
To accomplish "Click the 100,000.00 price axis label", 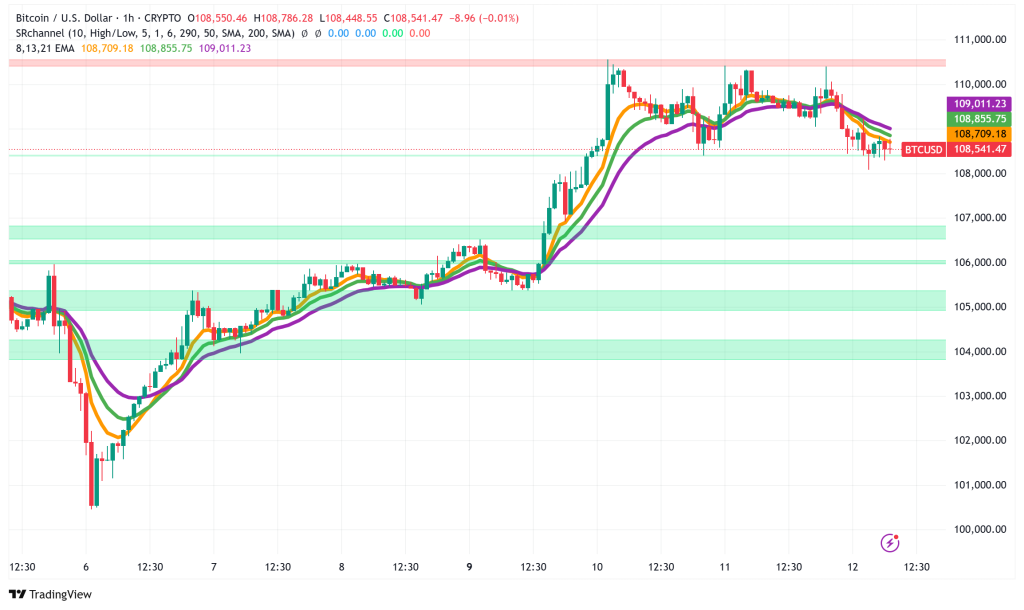I will pyautogui.click(x=980, y=529).
